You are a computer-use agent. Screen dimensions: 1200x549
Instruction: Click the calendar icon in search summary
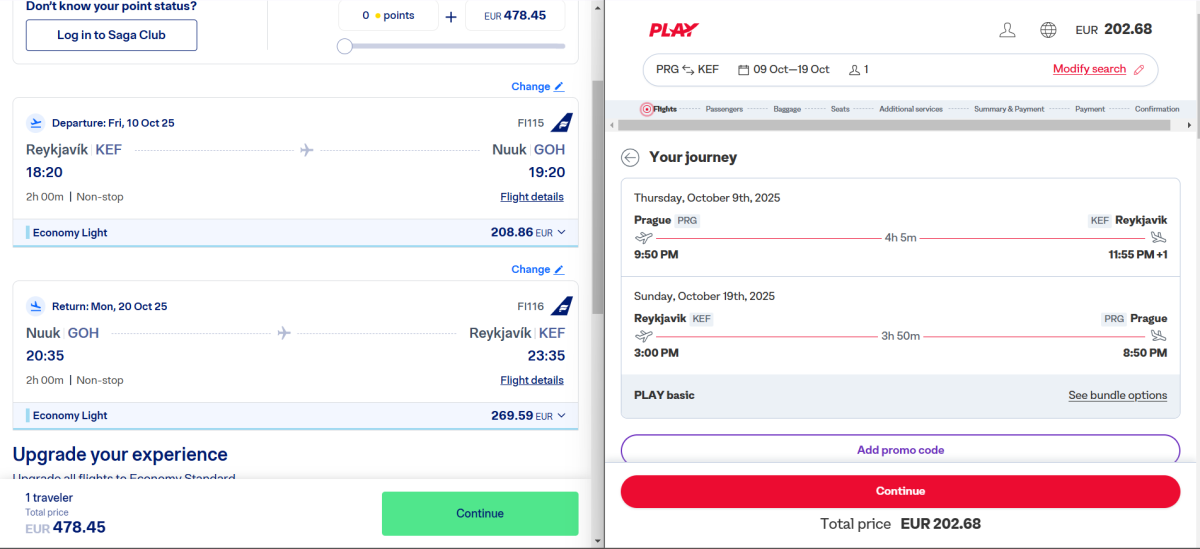743,70
